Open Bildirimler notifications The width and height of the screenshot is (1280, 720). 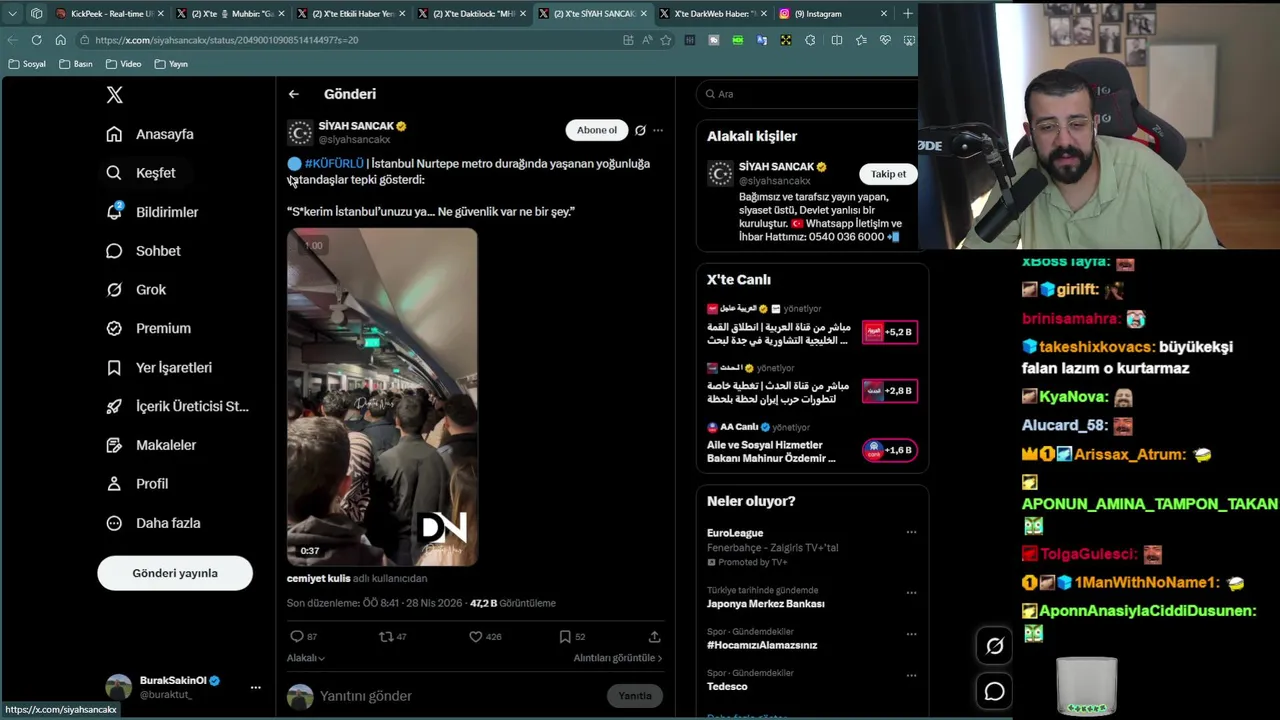point(153,212)
